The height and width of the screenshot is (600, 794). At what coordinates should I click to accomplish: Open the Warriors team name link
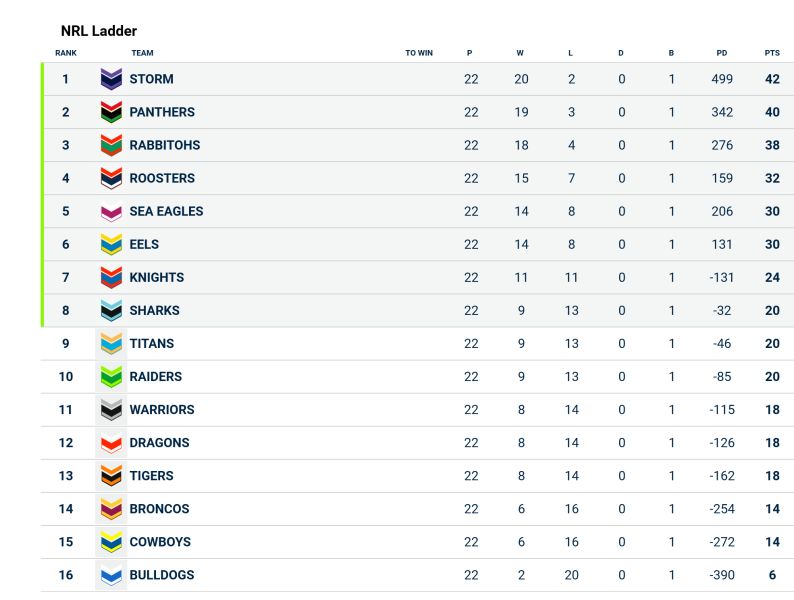[162, 410]
